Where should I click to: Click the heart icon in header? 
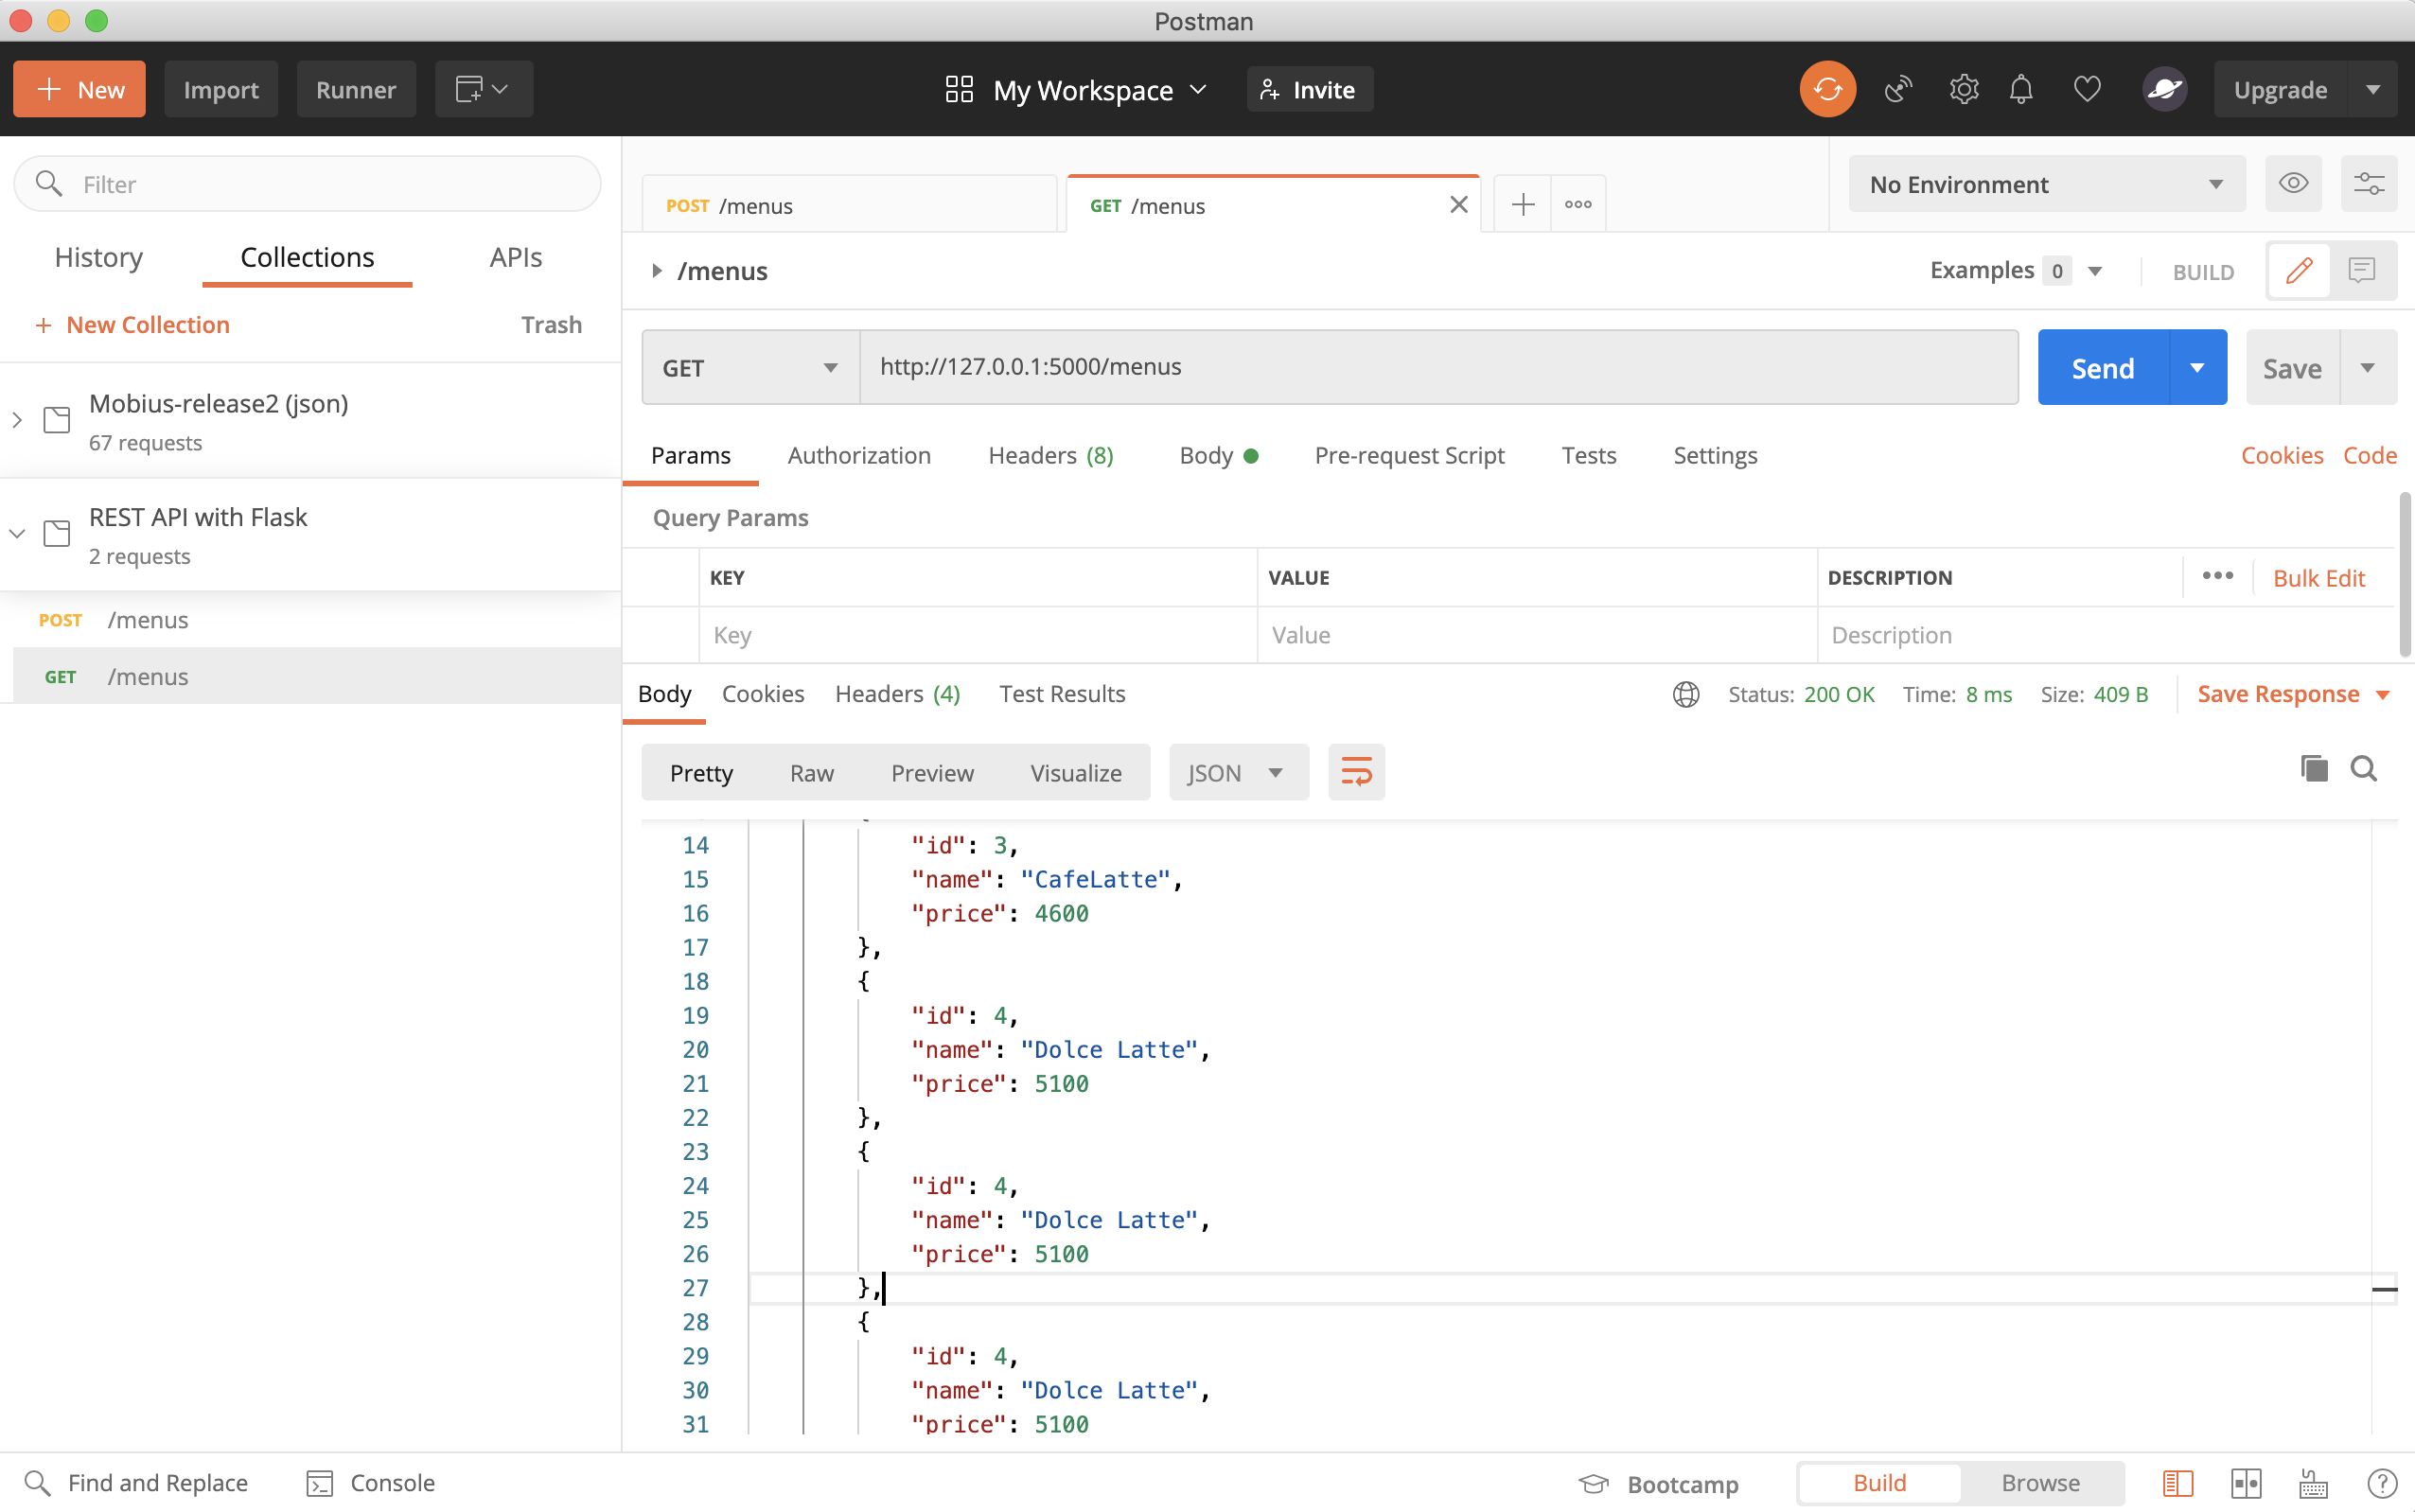2087,89
